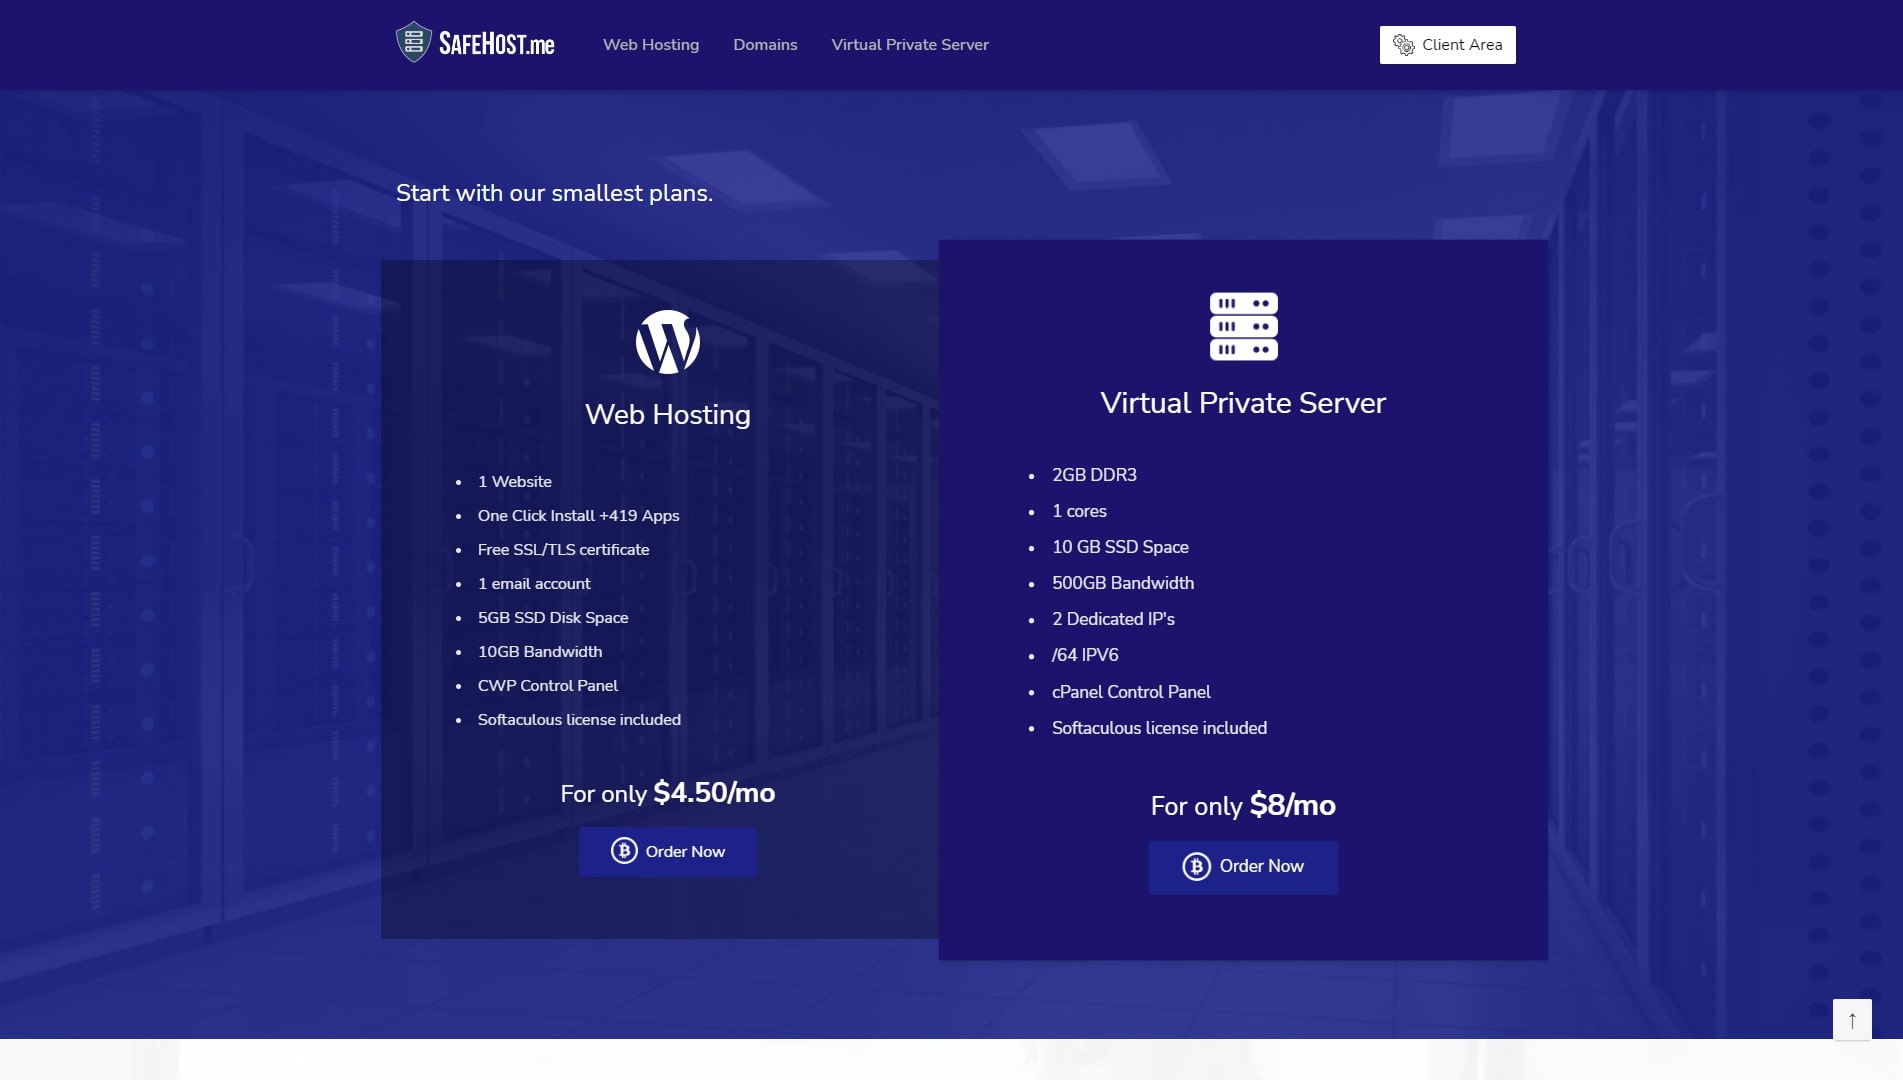Click the Virtual Private Server card heading
The image size is (1903, 1080).
1242,403
